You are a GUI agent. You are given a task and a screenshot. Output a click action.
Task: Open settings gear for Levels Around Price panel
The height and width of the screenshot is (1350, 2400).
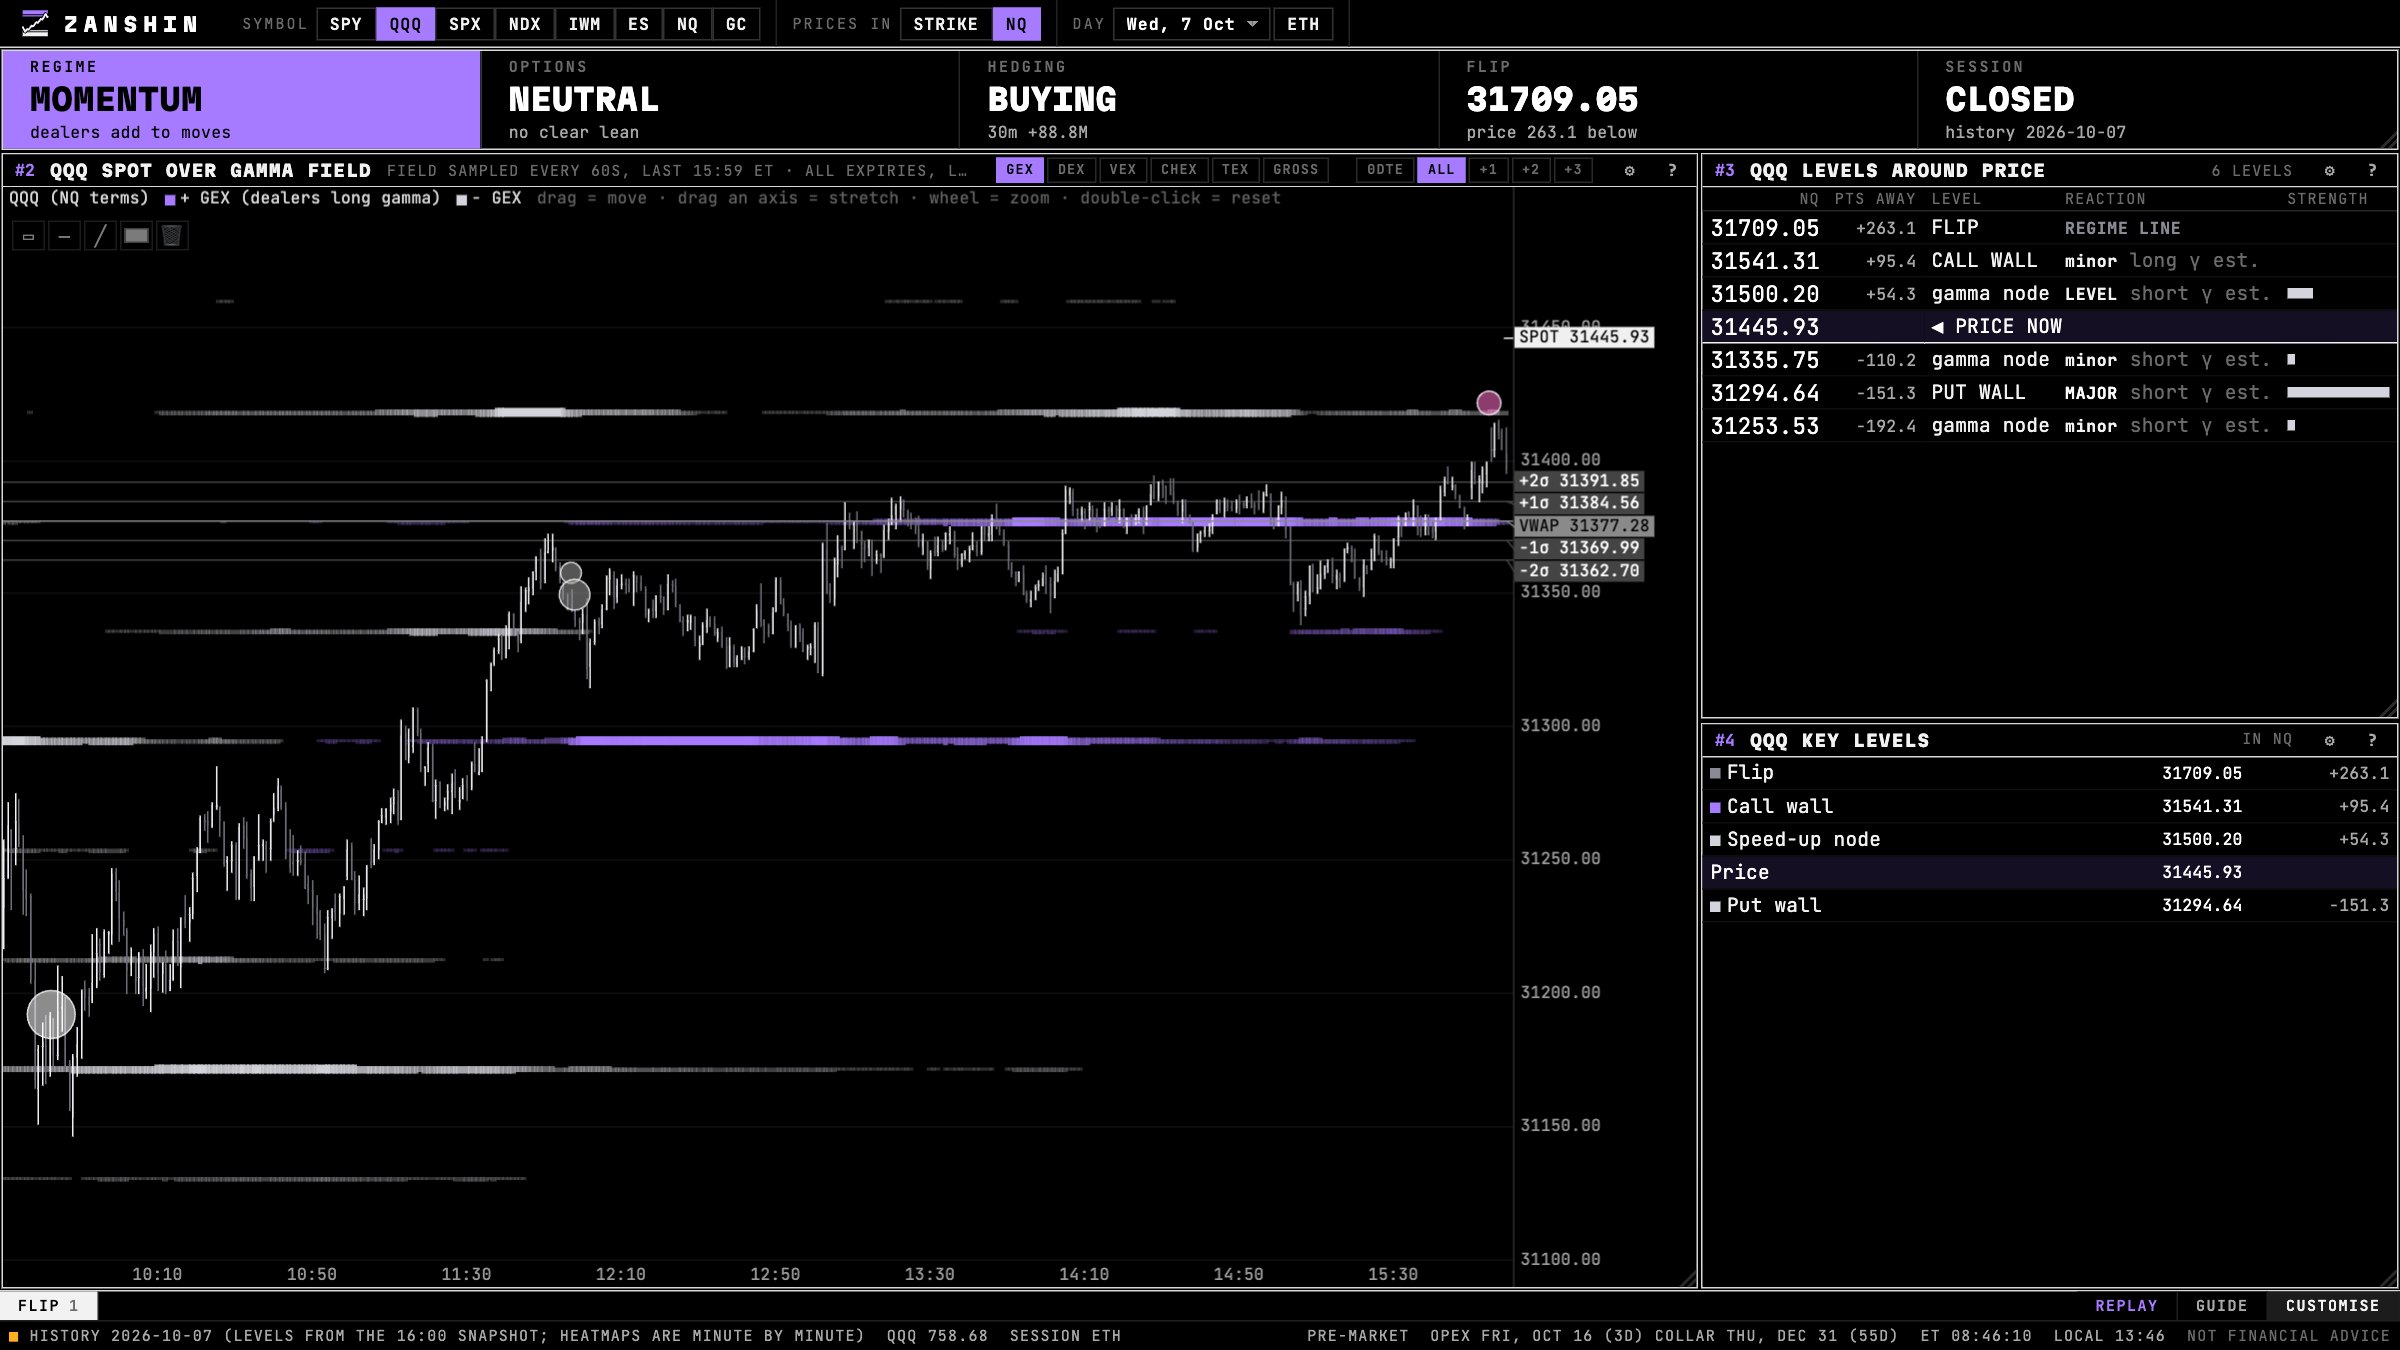2329,170
